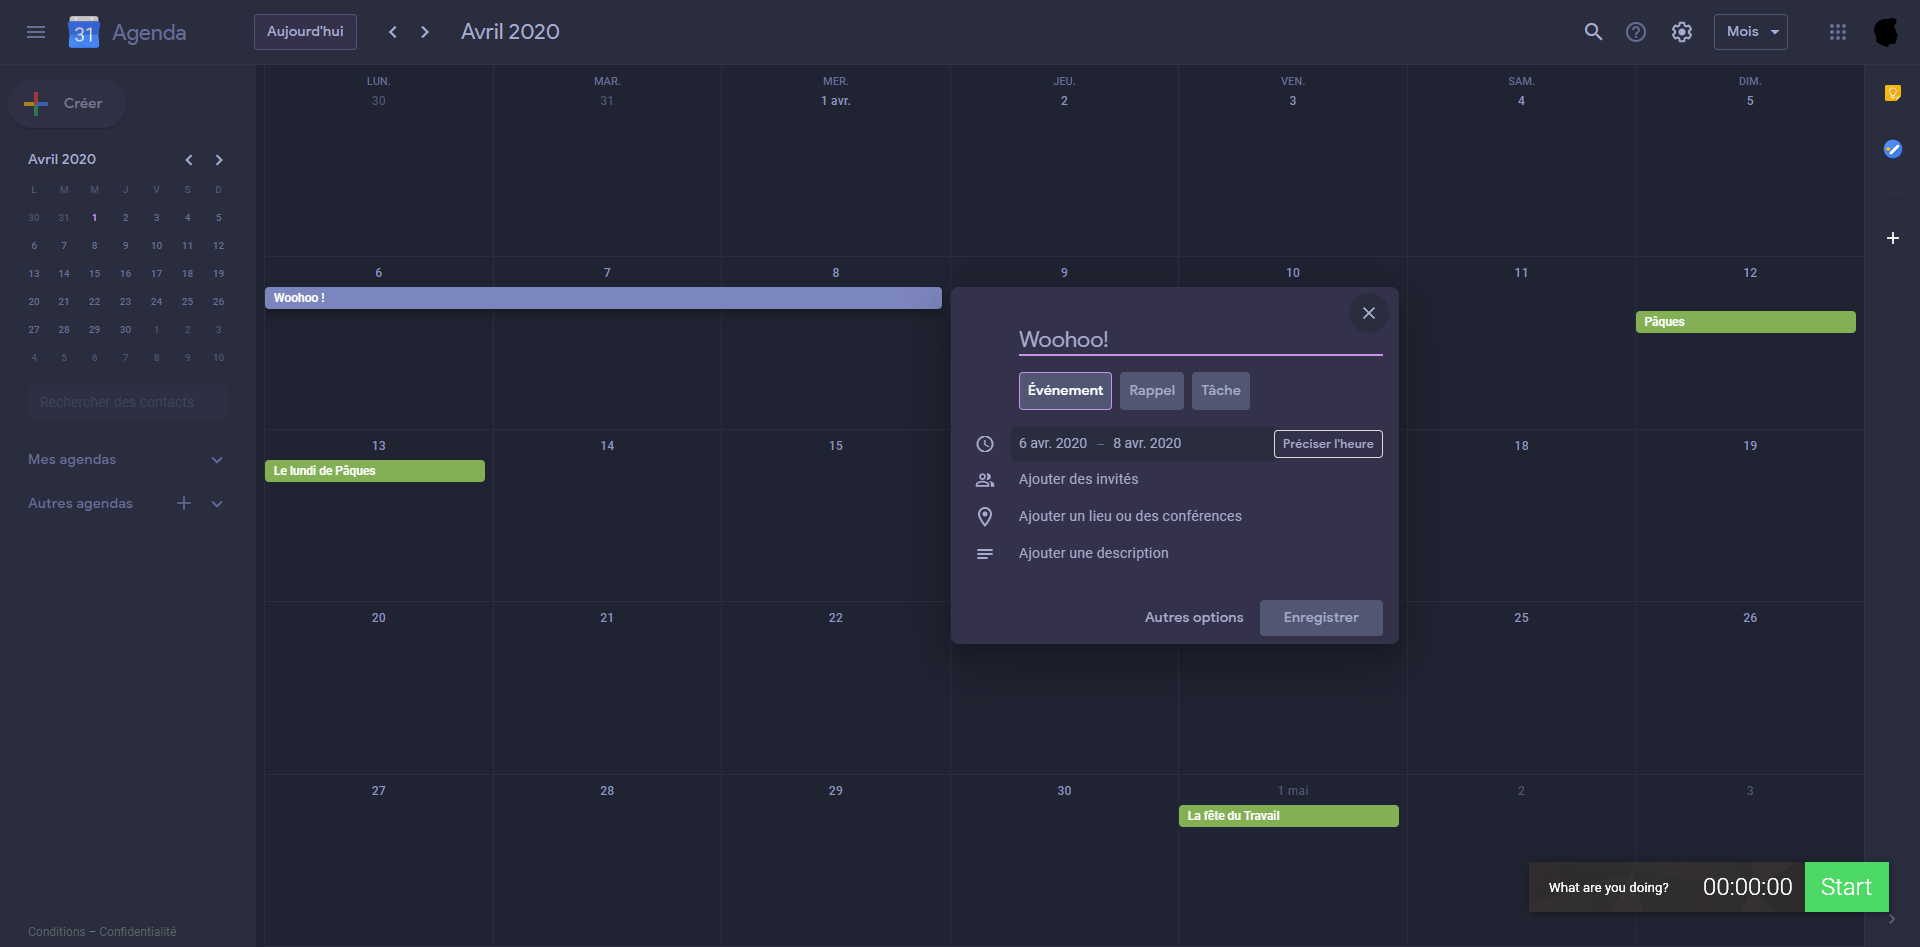
Task: Click the location pin icon in the dialog
Action: point(985,516)
